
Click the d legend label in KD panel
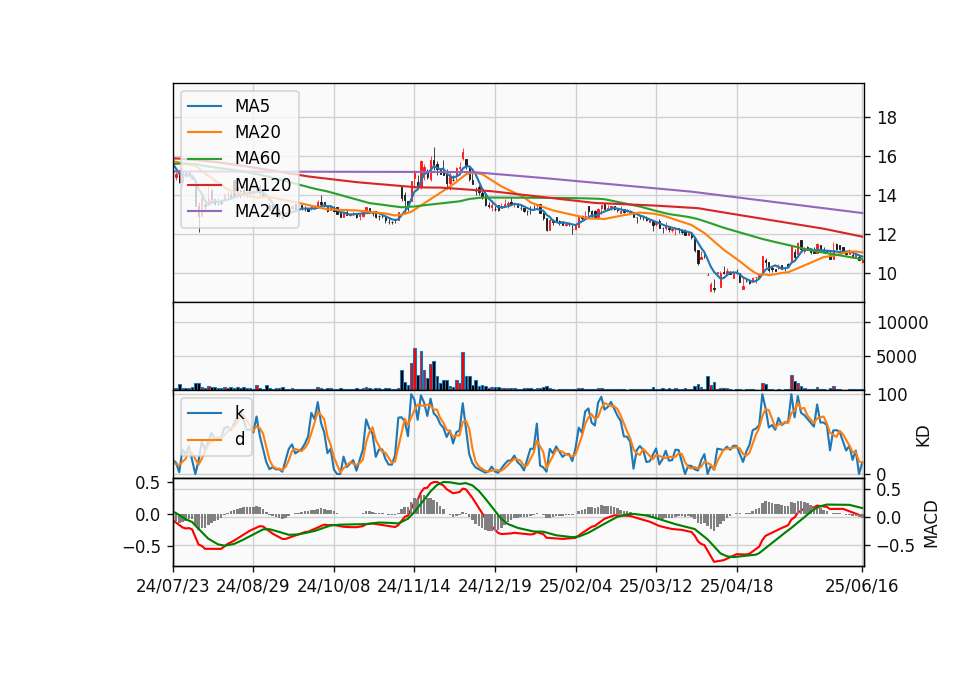[x=239, y=439]
